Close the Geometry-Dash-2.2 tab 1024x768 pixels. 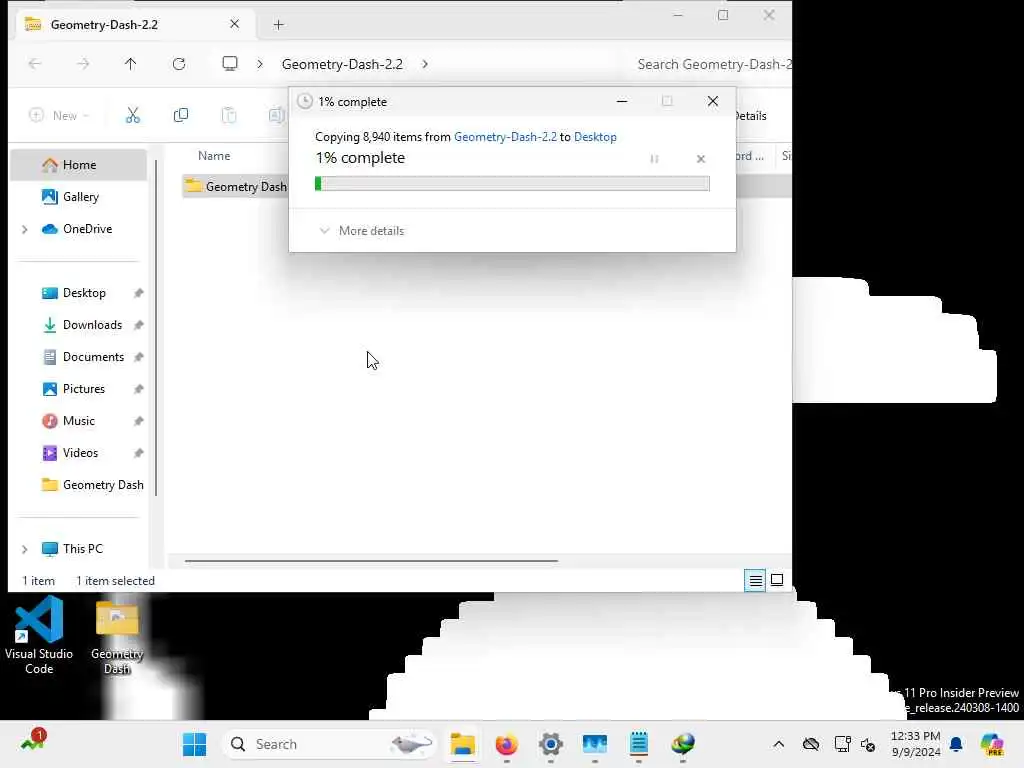point(234,24)
